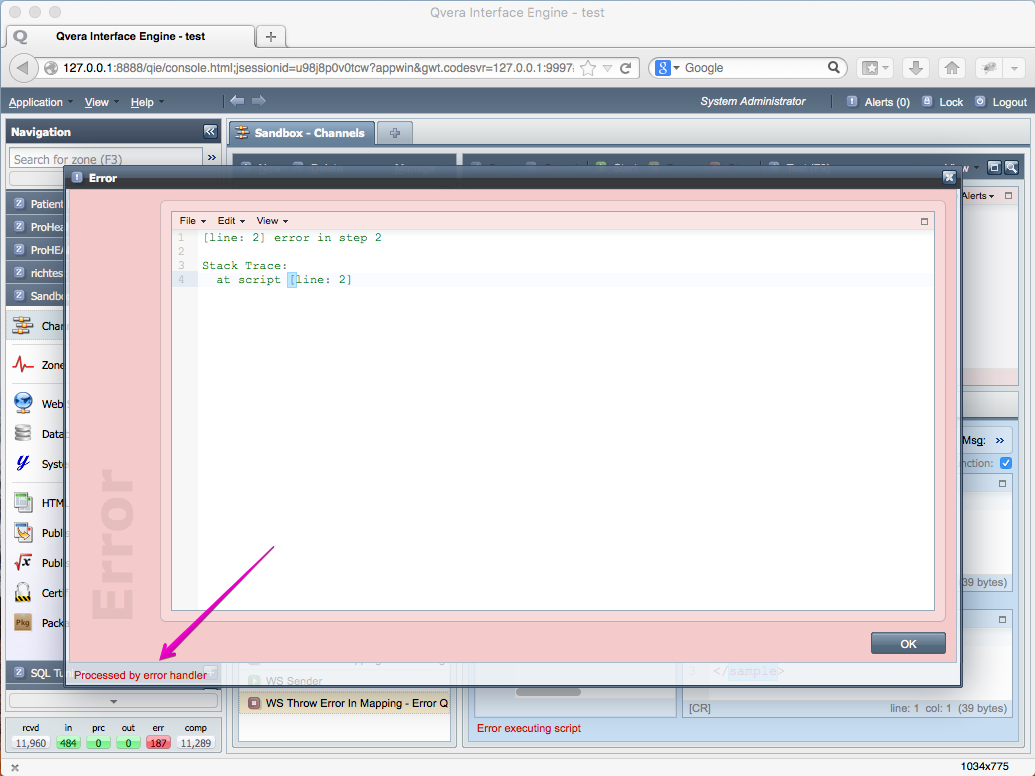Open browser Downloads arrow icon
This screenshot has height=776, width=1035.
[x=916, y=67]
